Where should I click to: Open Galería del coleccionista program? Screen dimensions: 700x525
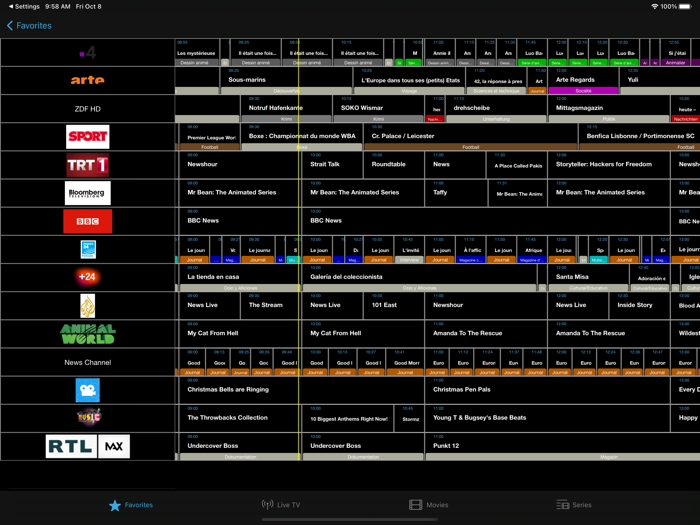[x=420, y=277]
